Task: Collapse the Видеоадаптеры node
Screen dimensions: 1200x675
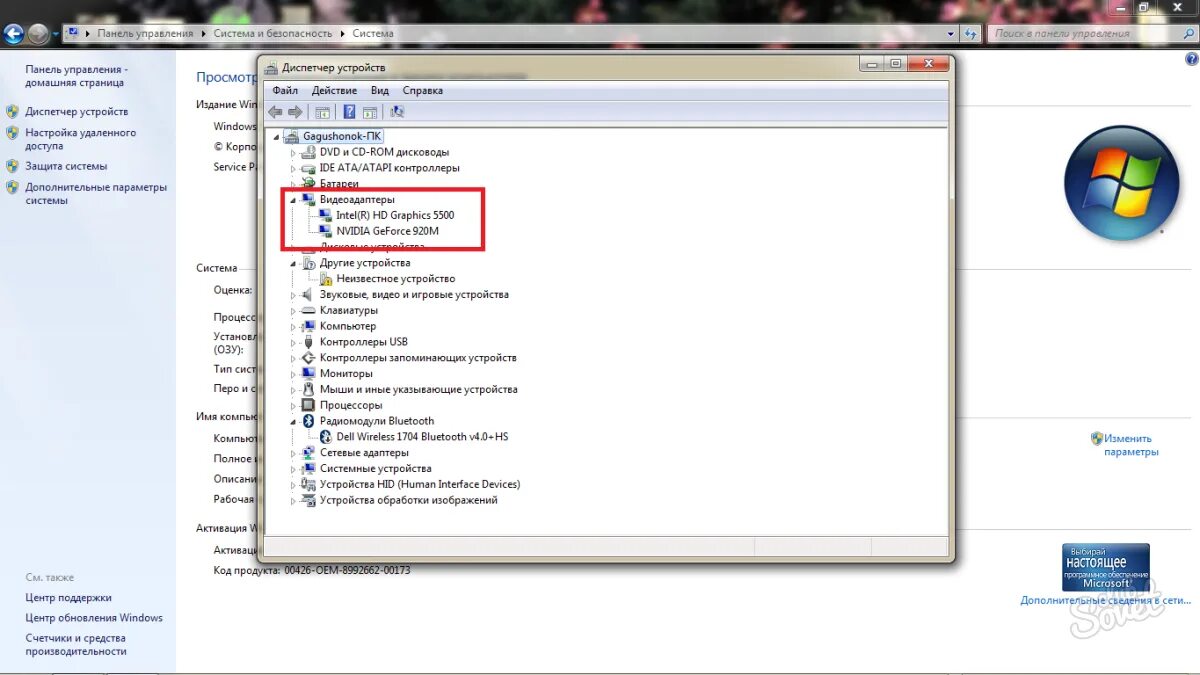Action: coord(294,200)
